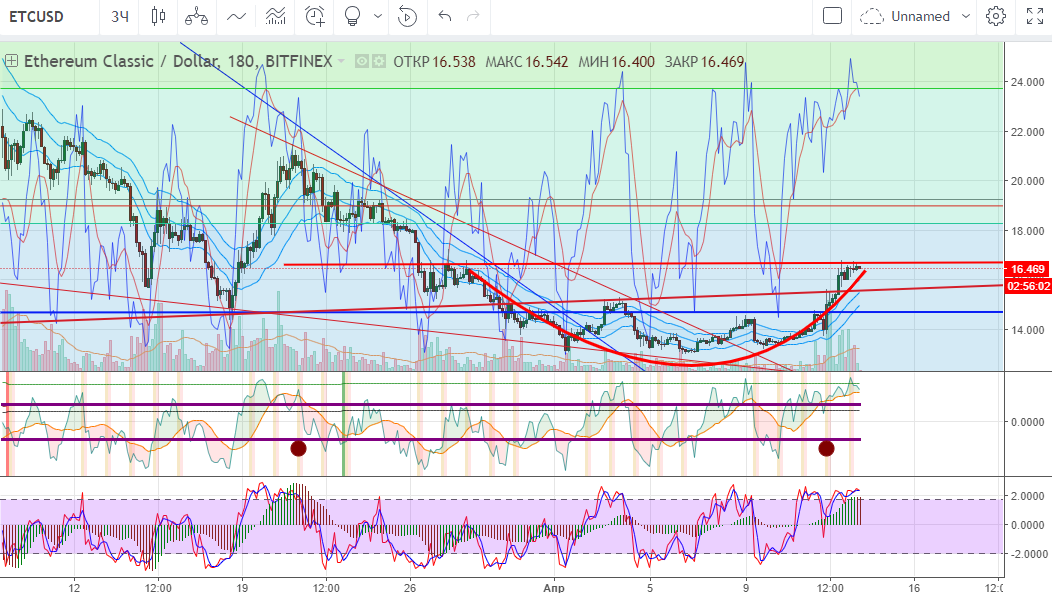The width and height of the screenshot is (1052, 593).
Task: Open series settings gear beside the legend
Action: pos(379,62)
